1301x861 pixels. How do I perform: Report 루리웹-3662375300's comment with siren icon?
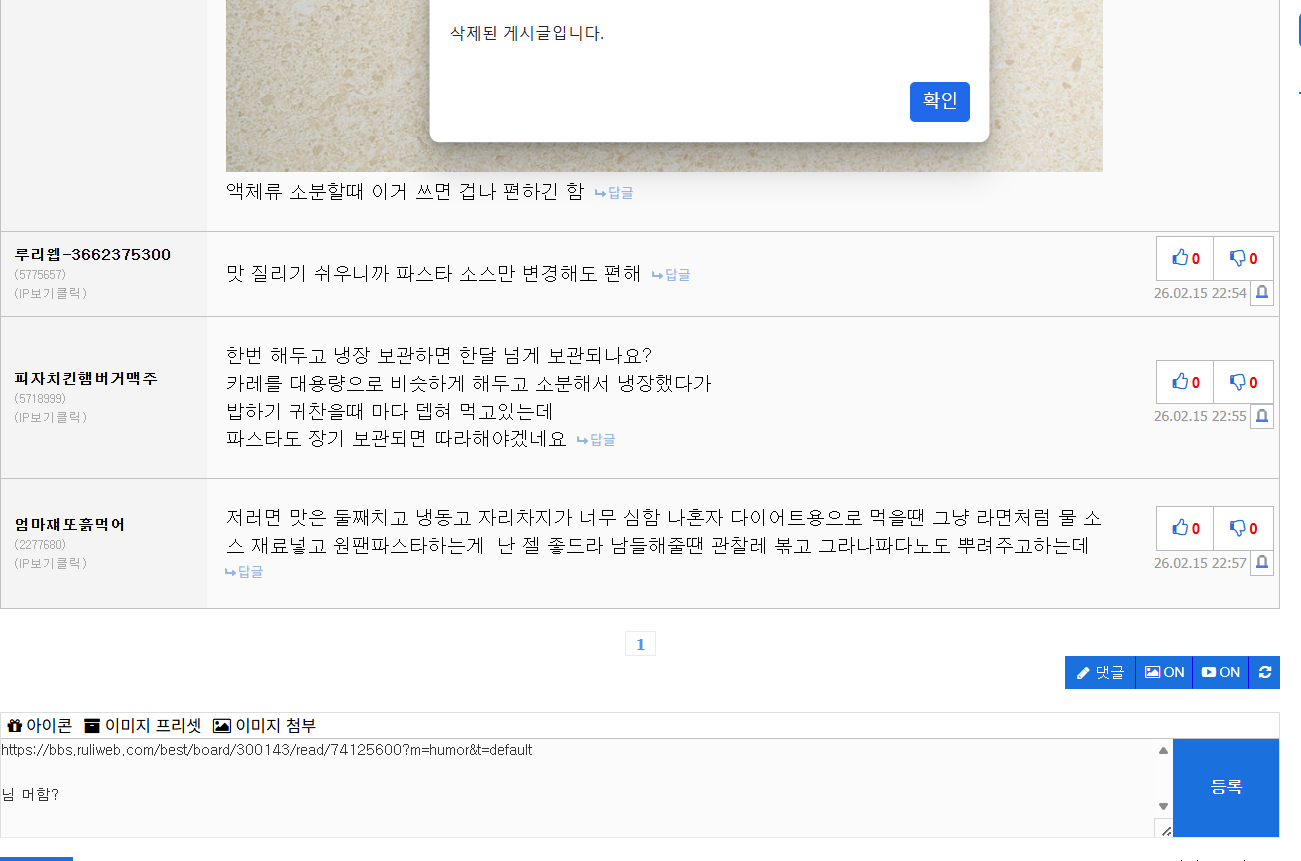[1262, 293]
